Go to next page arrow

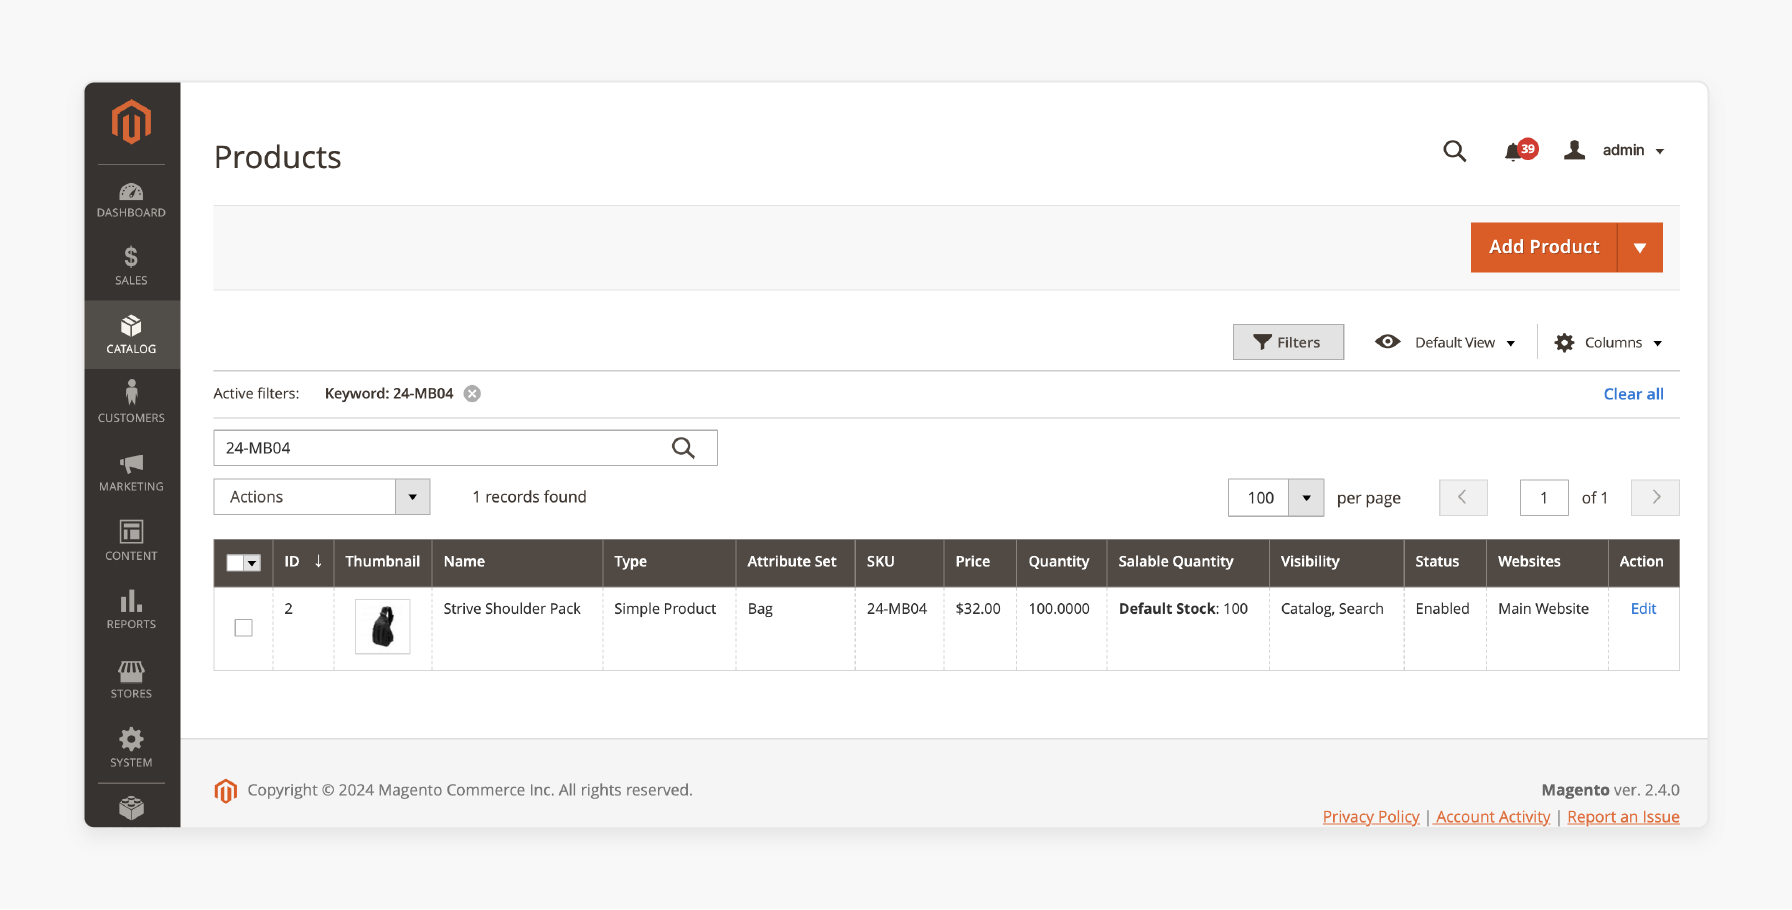pyautogui.click(x=1655, y=497)
